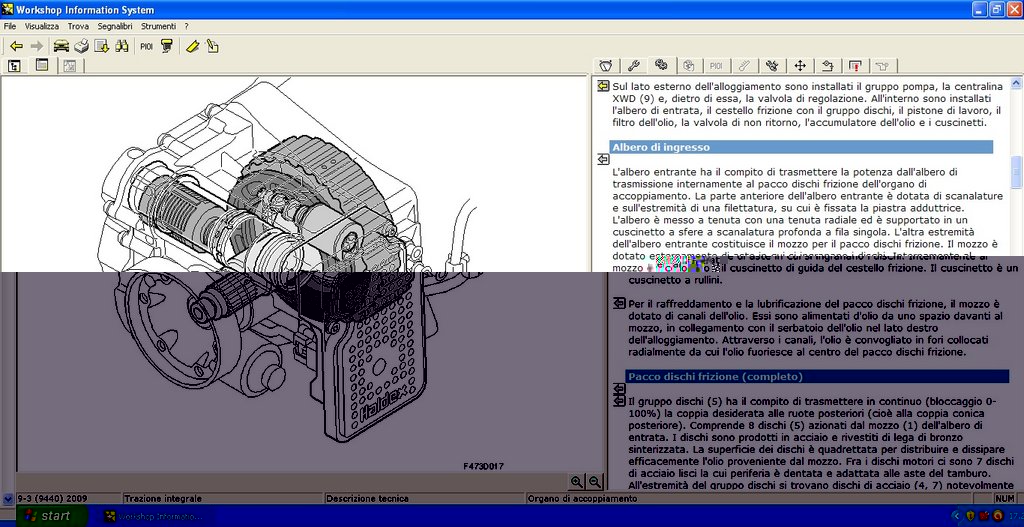Open the four-arrows location tab

(800, 65)
